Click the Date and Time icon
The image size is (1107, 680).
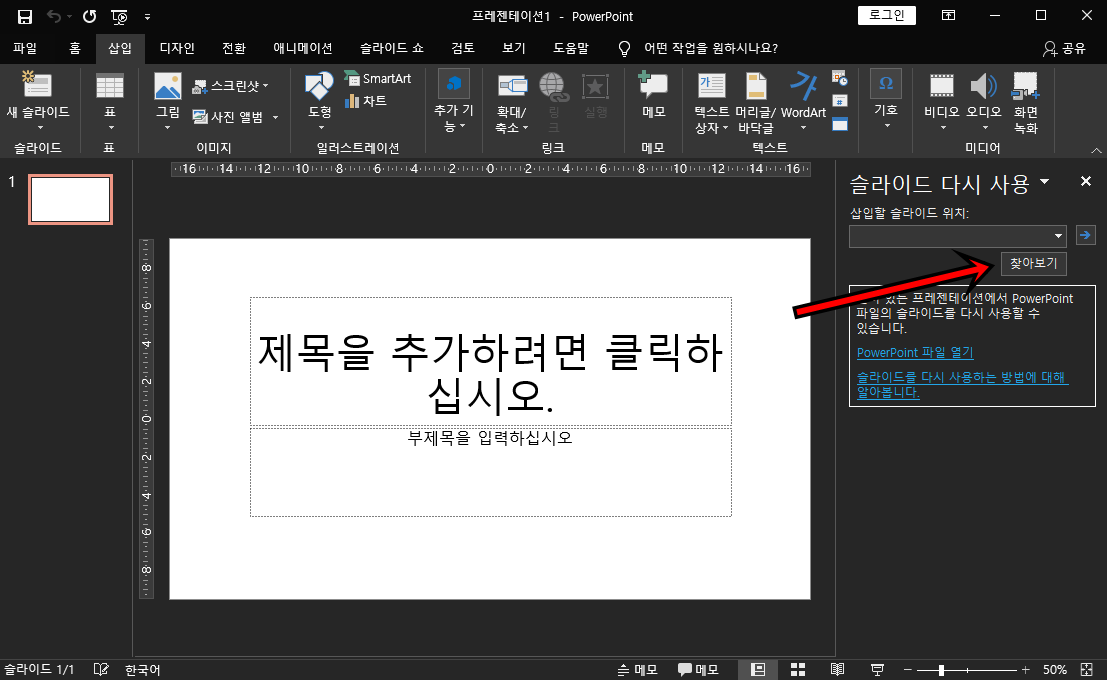[x=839, y=78]
